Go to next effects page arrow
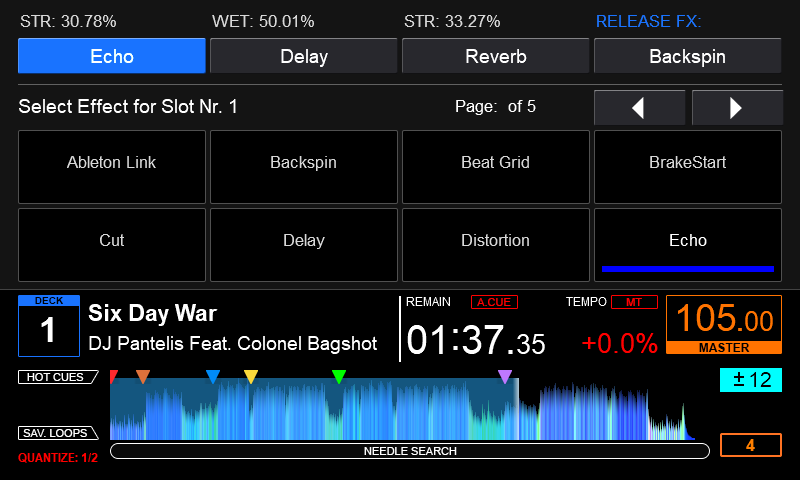This screenshot has width=800, height=480. coord(737,108)
